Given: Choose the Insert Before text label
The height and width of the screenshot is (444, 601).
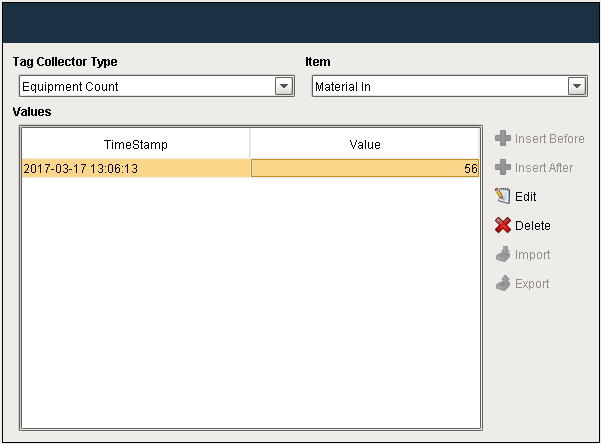Looking at the screenshot, I should pos(549,138).
